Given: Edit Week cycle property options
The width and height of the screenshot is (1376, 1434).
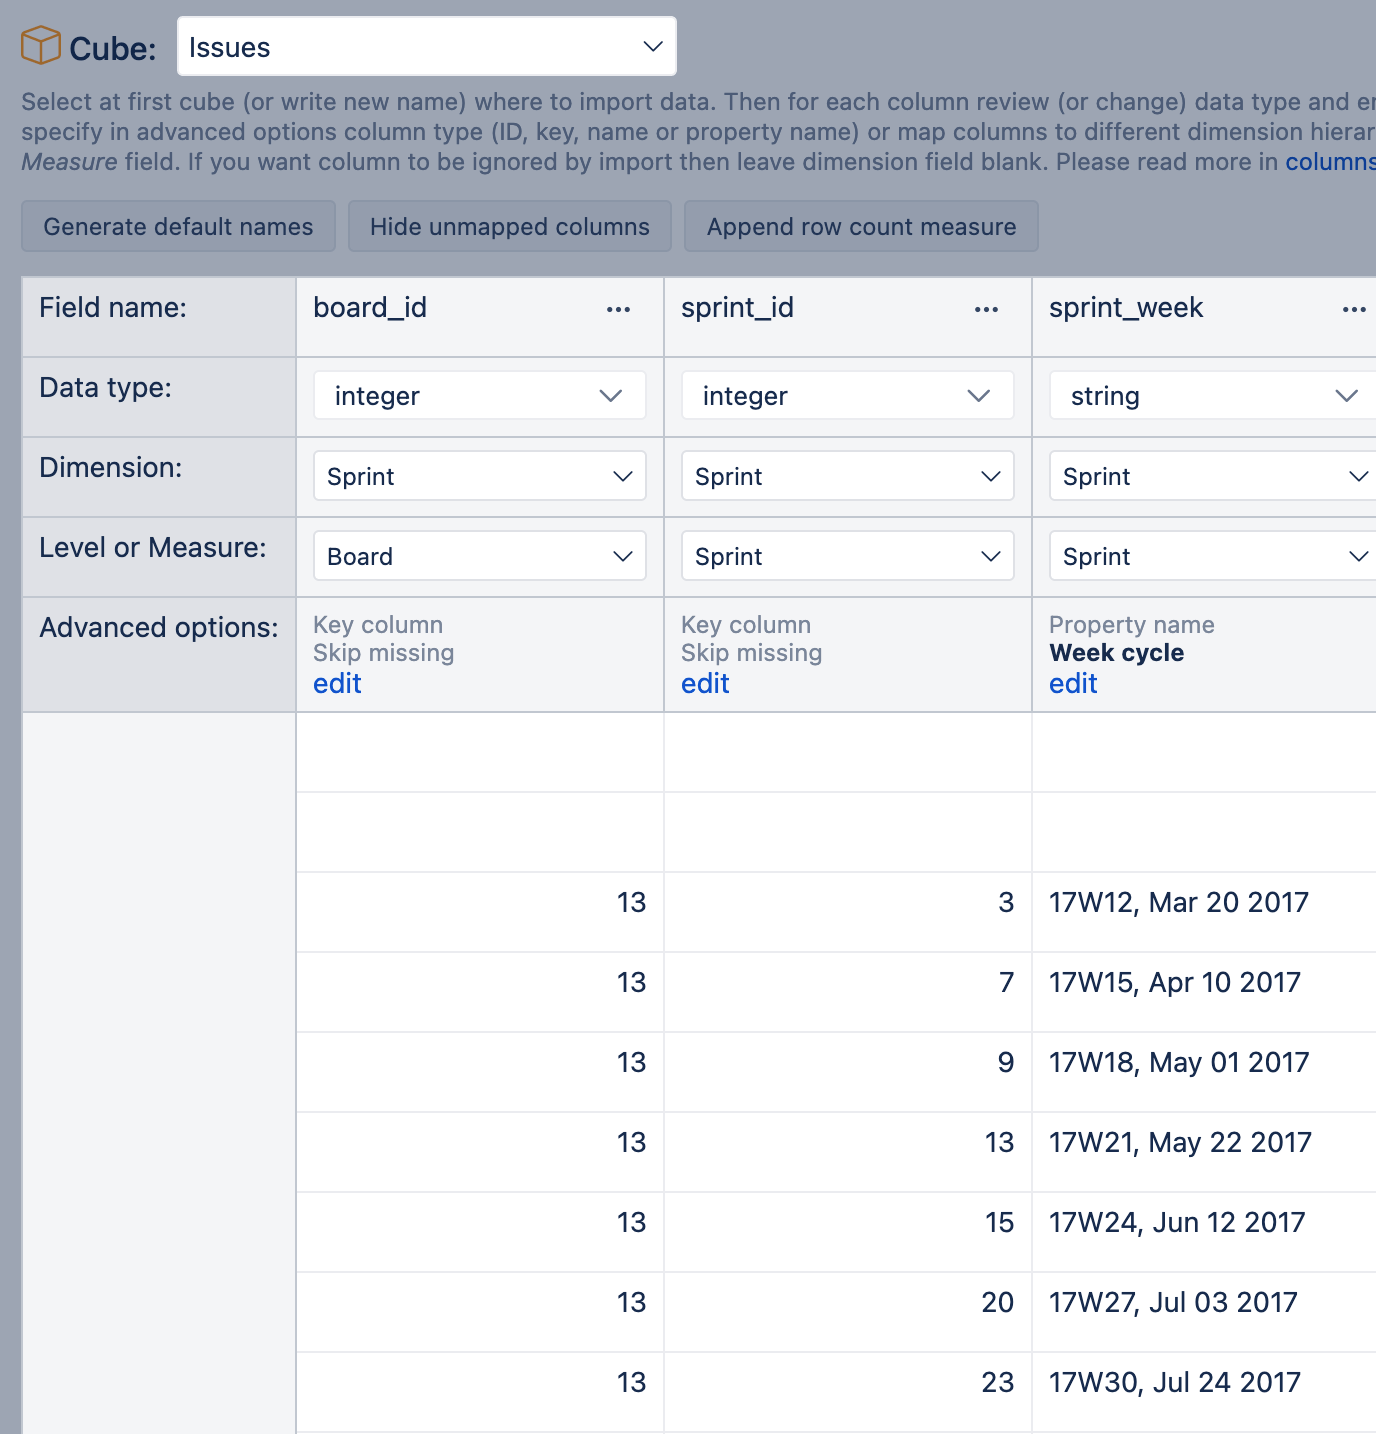Looking at the screenshot, I should coord(1073,684).
